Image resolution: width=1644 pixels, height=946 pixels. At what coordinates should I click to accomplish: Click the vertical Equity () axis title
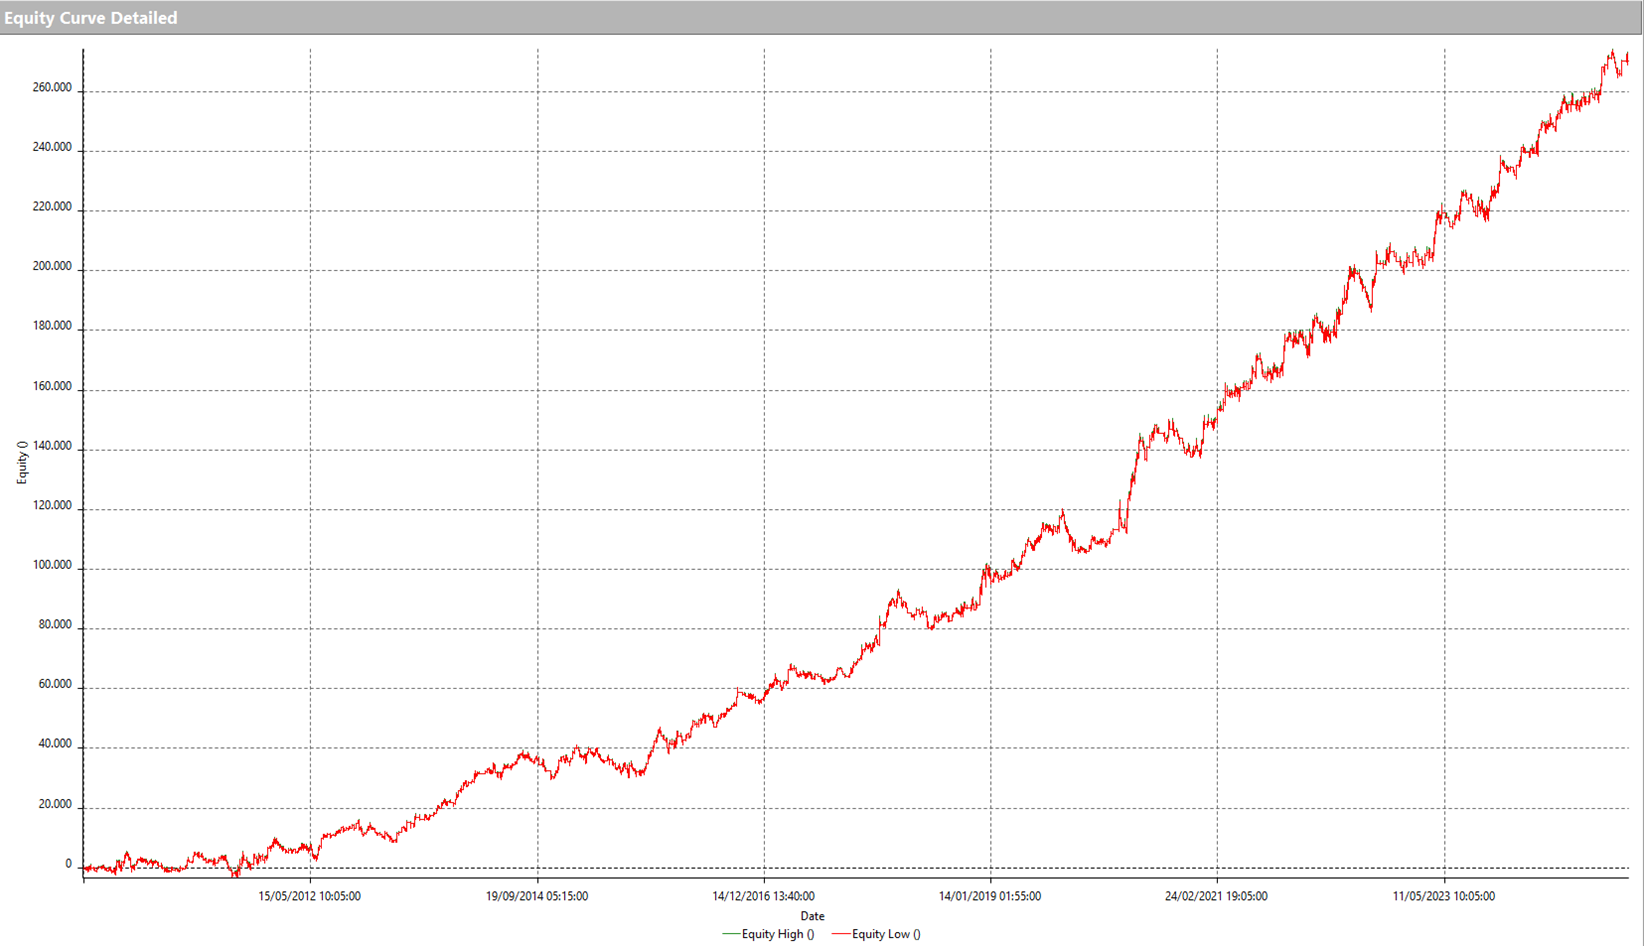click(22, 462)
